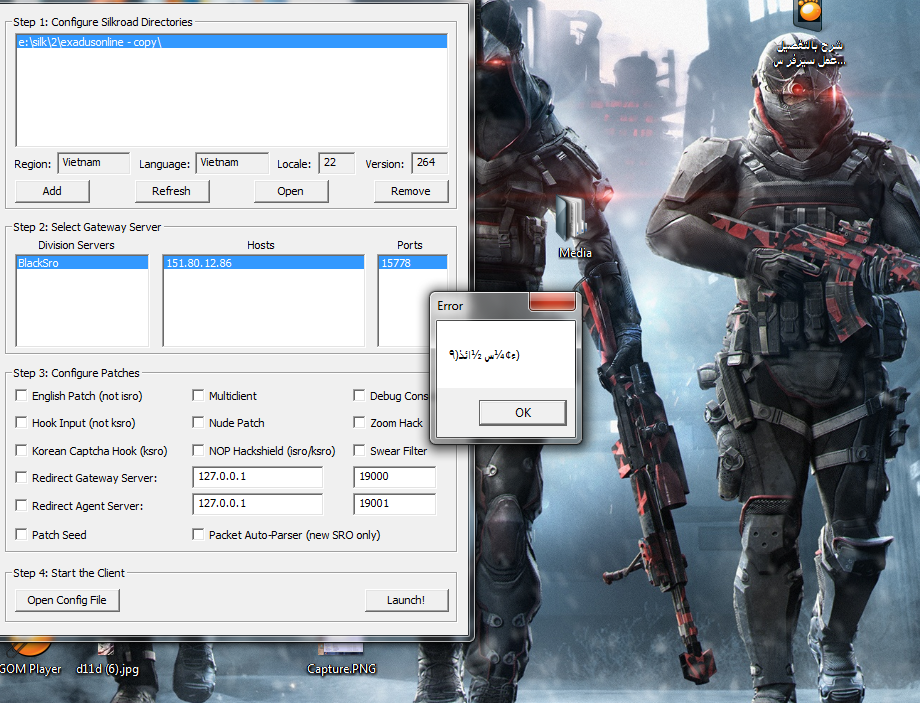The image size is (920, 703).
Task: Click the Launch! button
Action: (x=407, y=600)
